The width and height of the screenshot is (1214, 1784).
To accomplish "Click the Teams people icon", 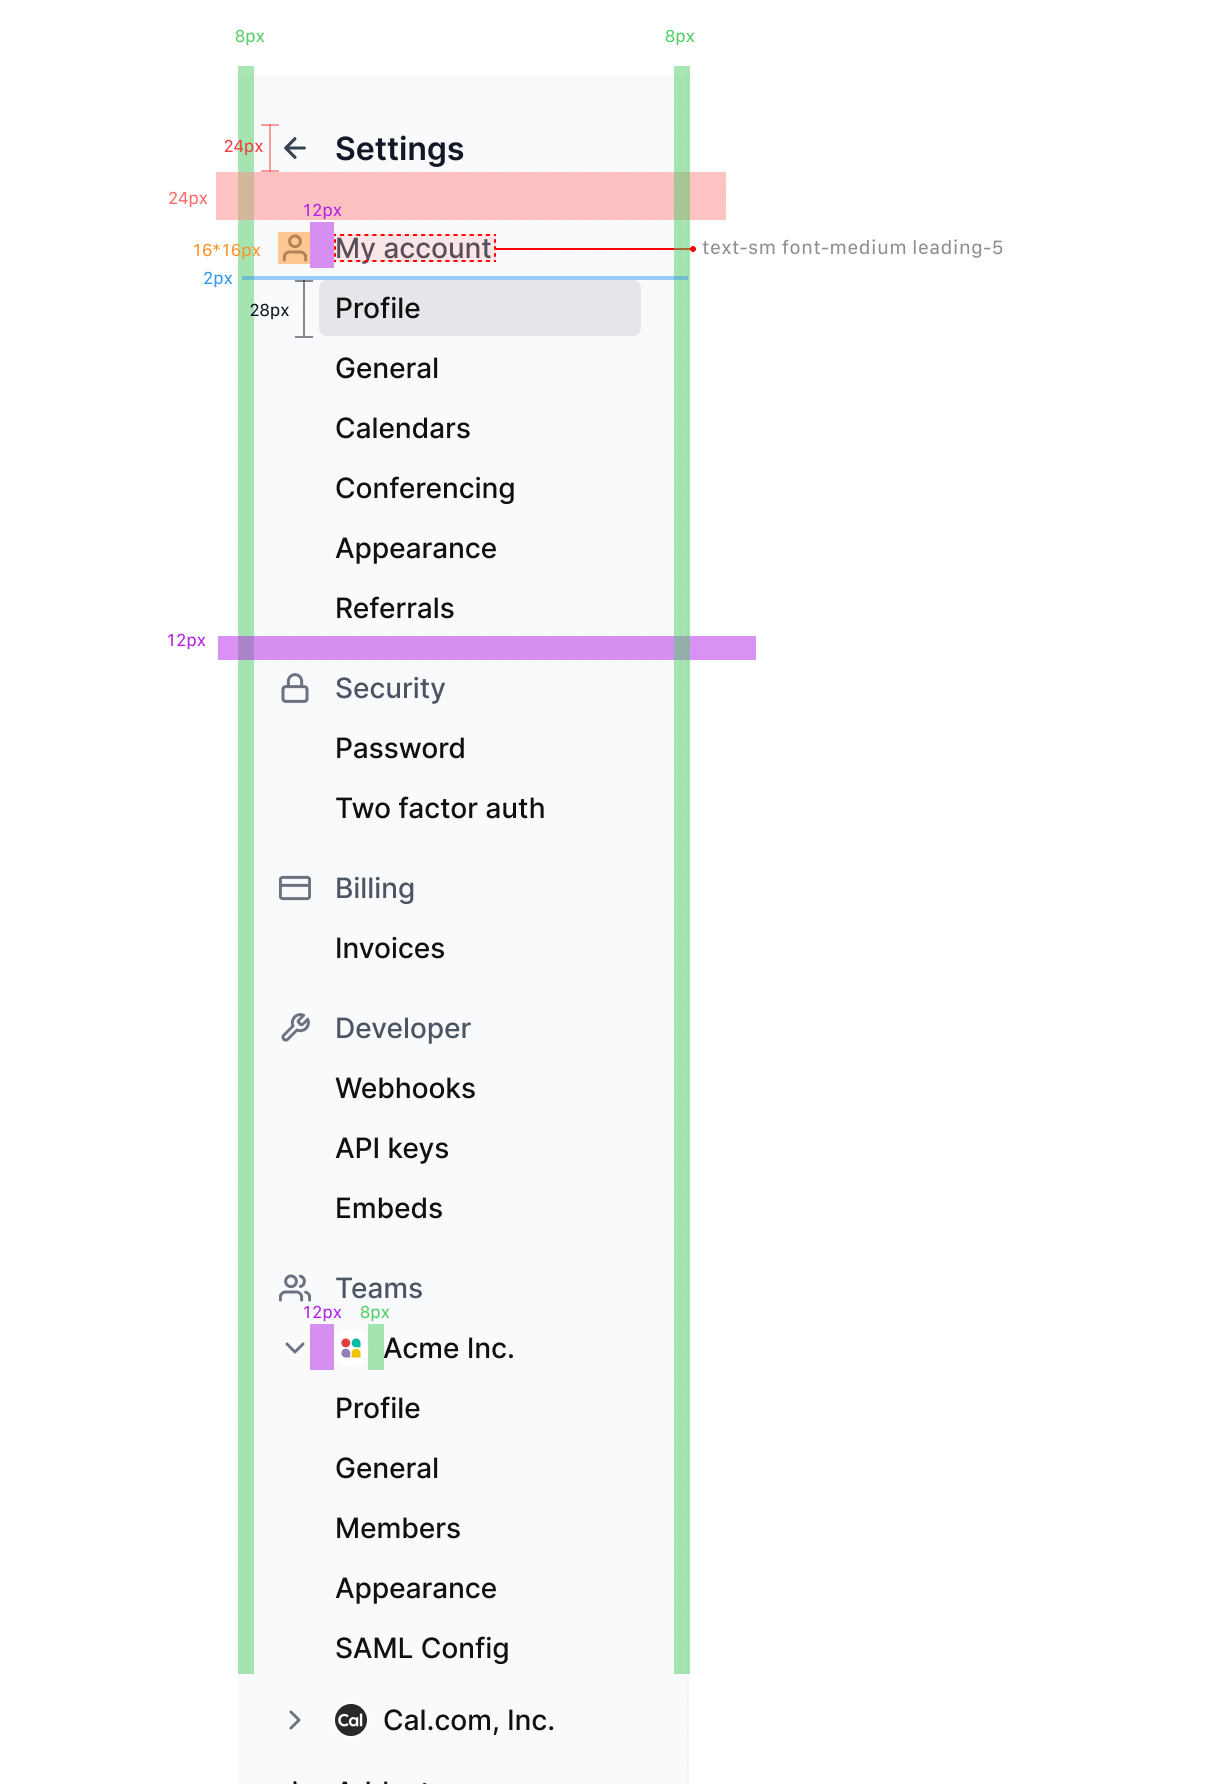I will 296,1288.
